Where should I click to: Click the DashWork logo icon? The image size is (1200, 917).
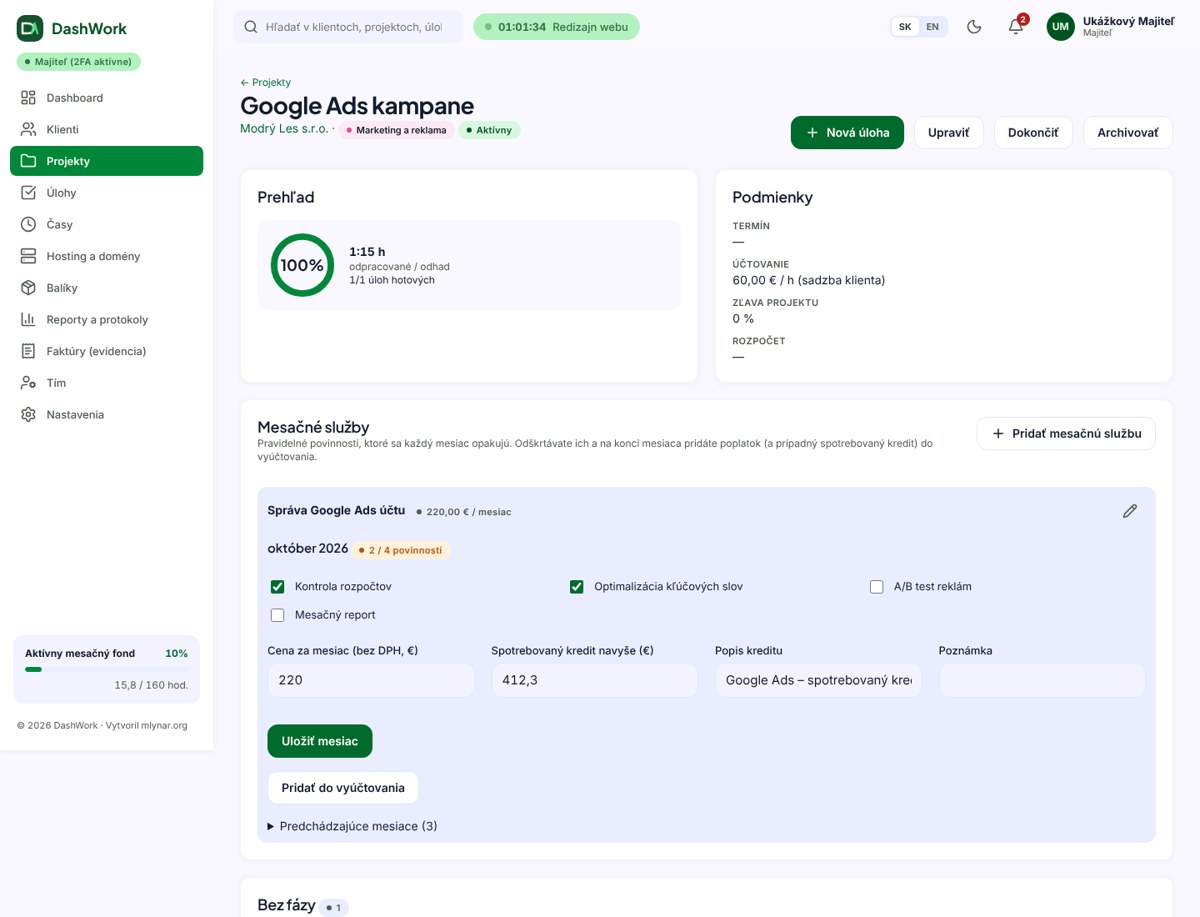pyautogui.click(x=30, y=29)
